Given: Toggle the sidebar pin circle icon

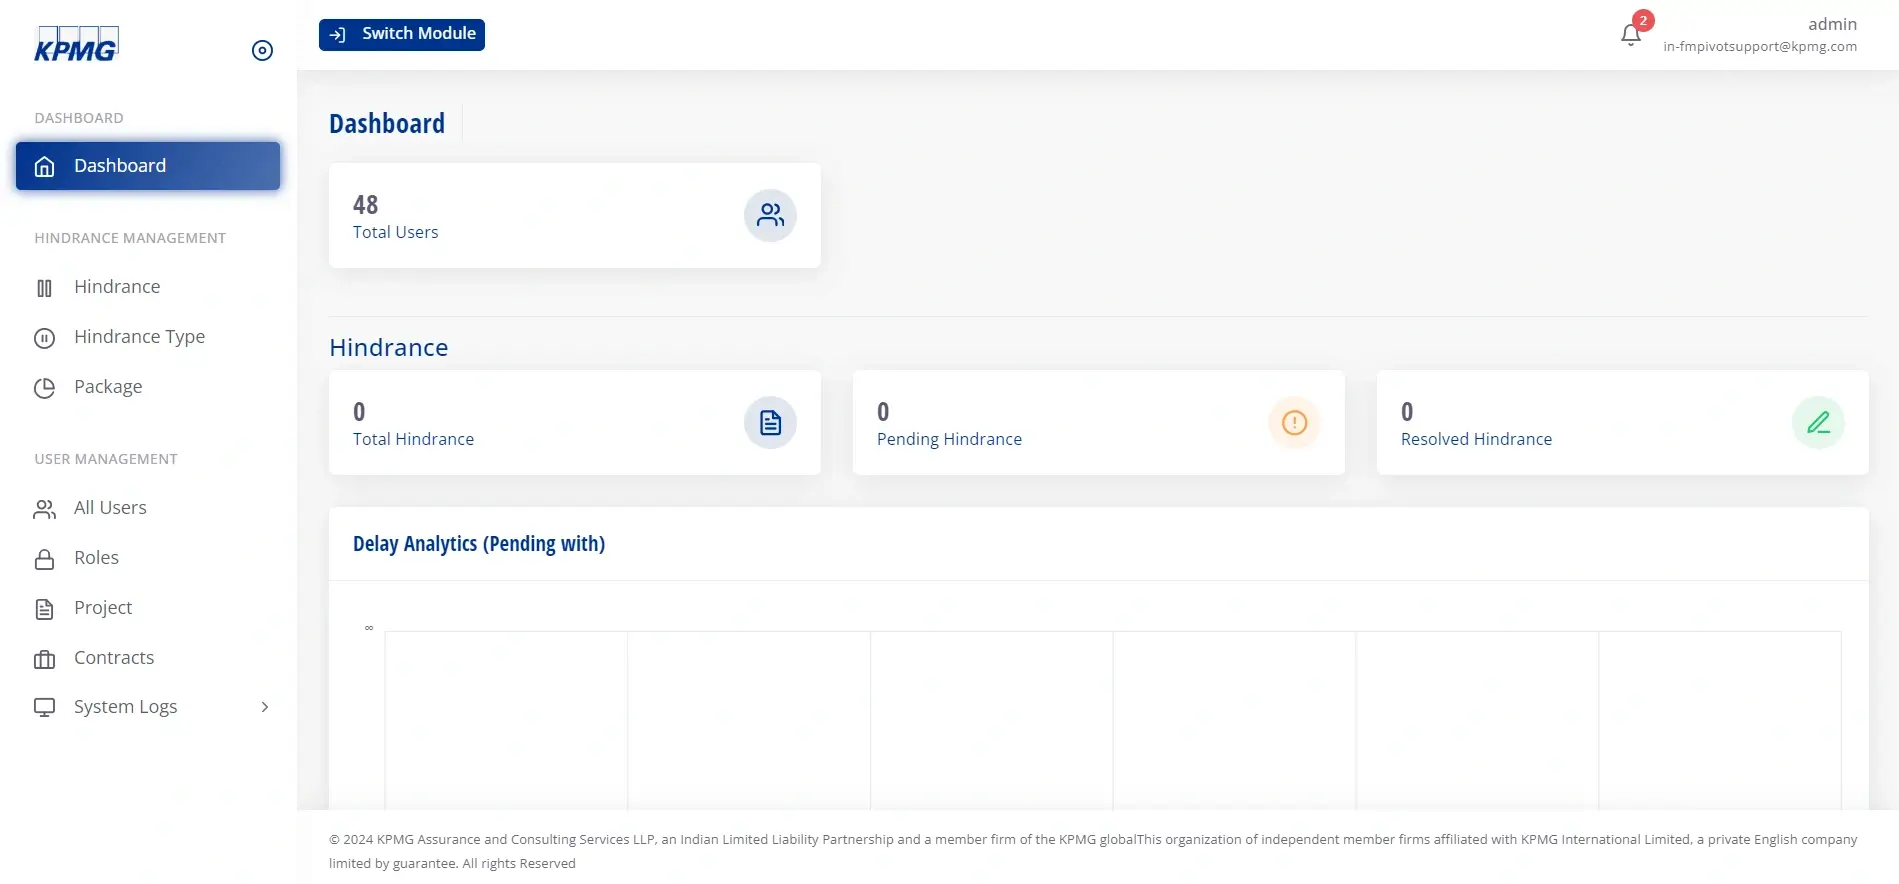Looking at the screenshot, I should coord(262,51).
